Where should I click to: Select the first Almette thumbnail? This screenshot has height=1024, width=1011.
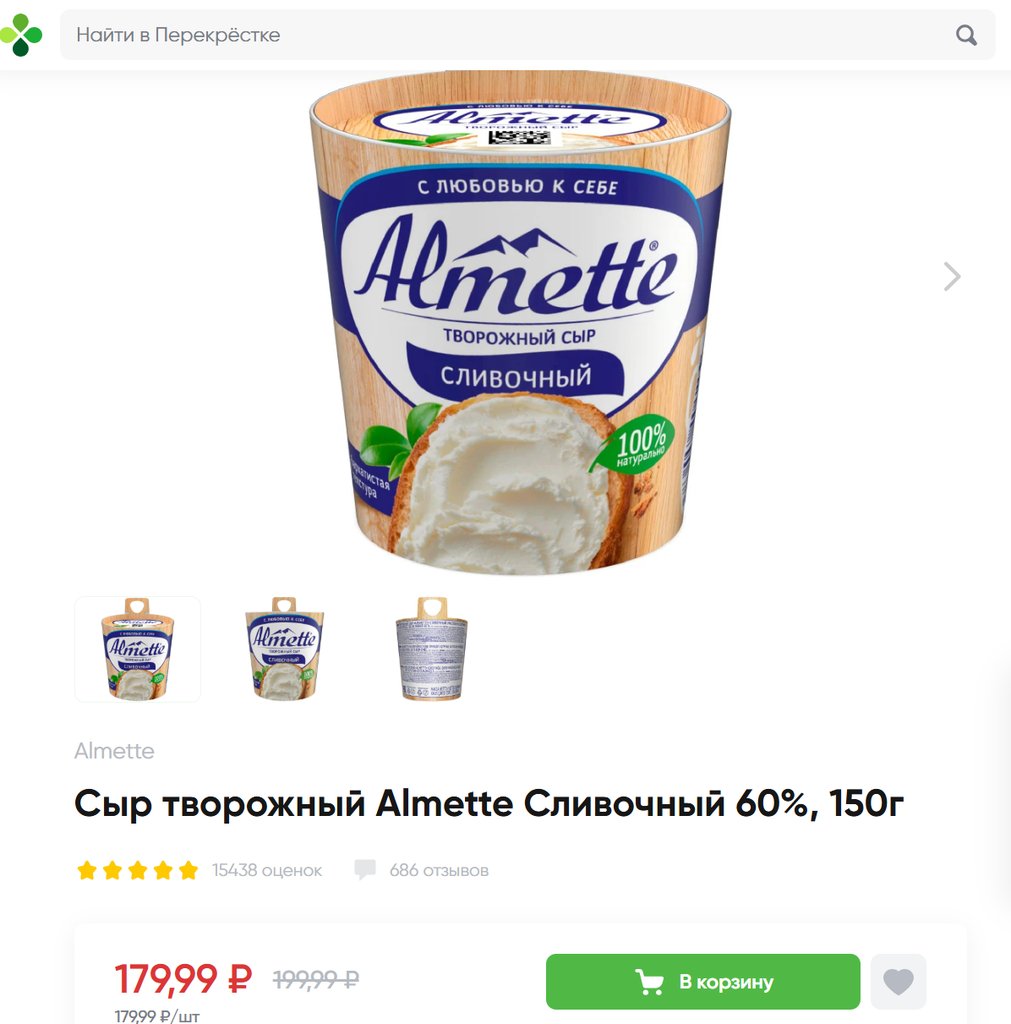click(x=138, y=649)
